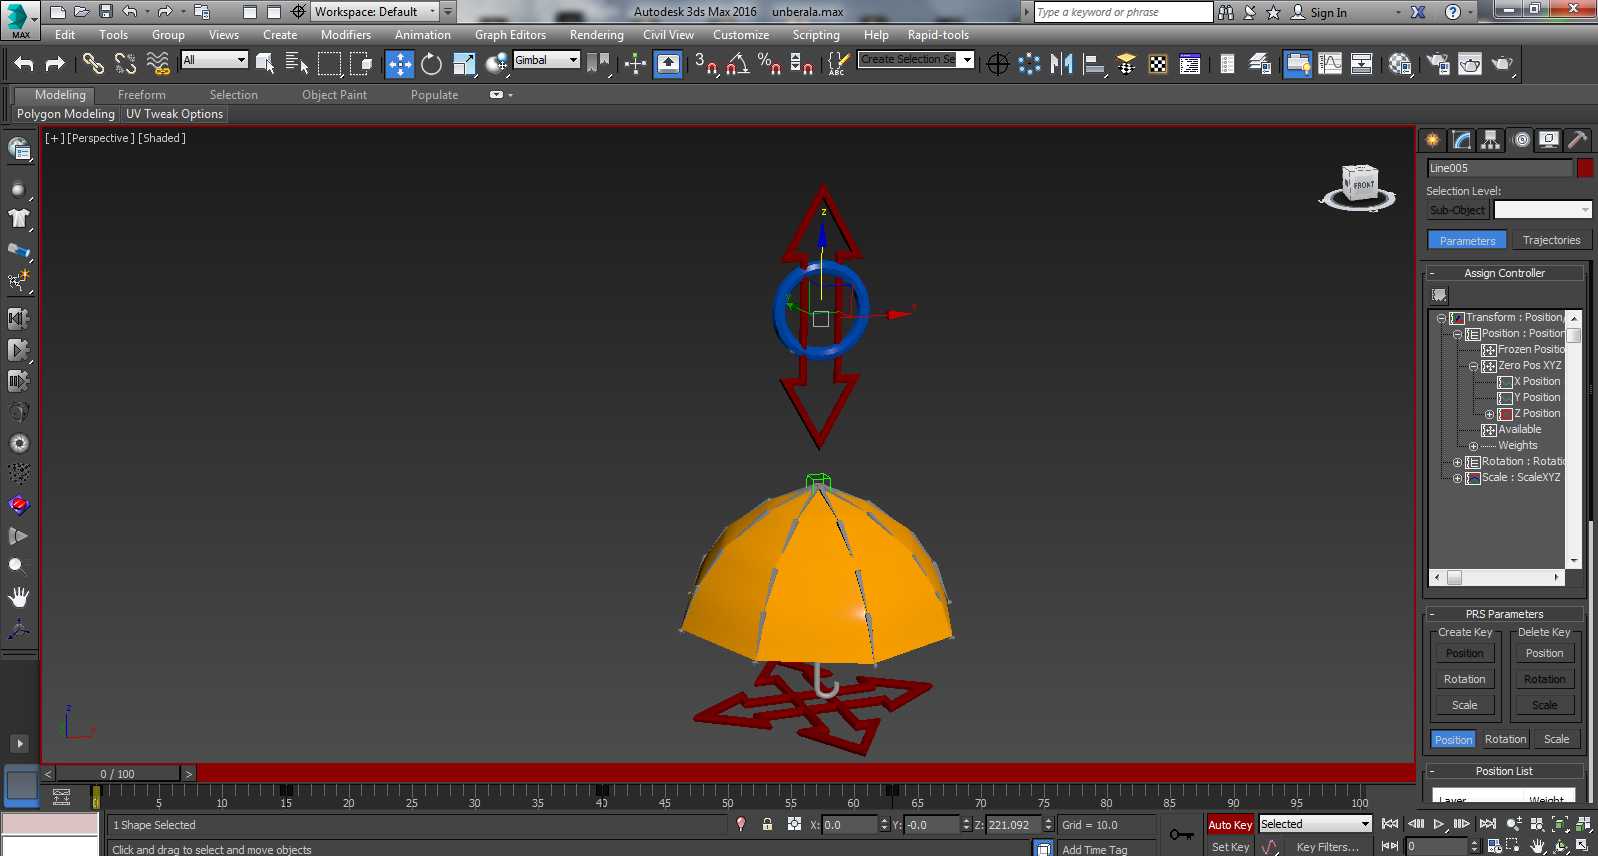Toggle Angle Snap
Image resolution: width=1598 pixels, height=856 pixels.
coord(738,64)
